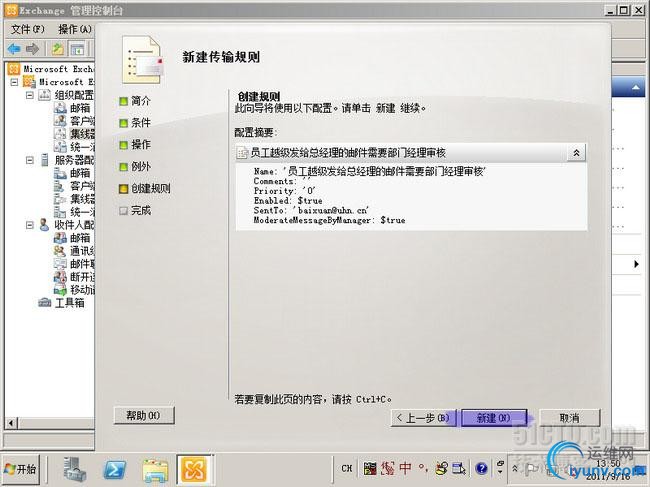This screenshot has width=650, height=487.
Task: Click the Enabled: $true summary line
Action: (288, 201)
